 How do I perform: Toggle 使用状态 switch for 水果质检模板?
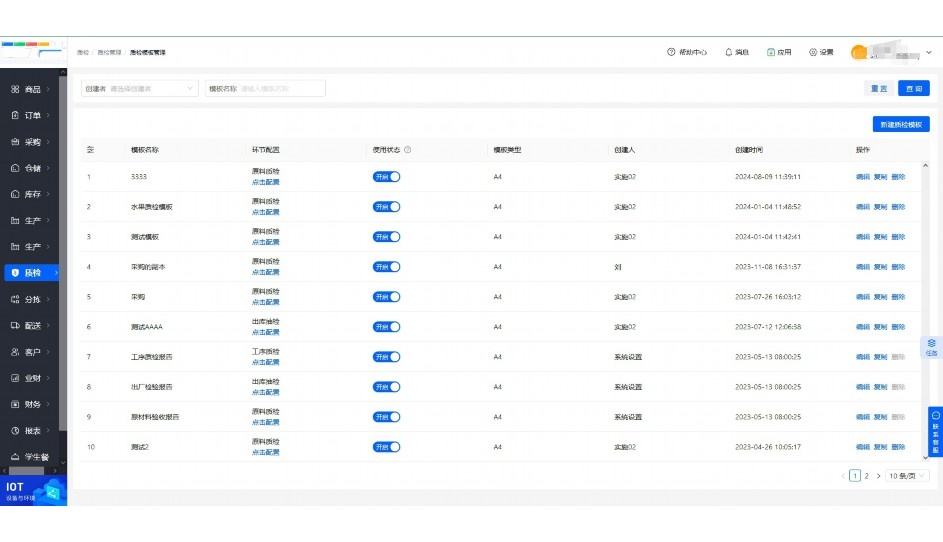click(387, 207)
